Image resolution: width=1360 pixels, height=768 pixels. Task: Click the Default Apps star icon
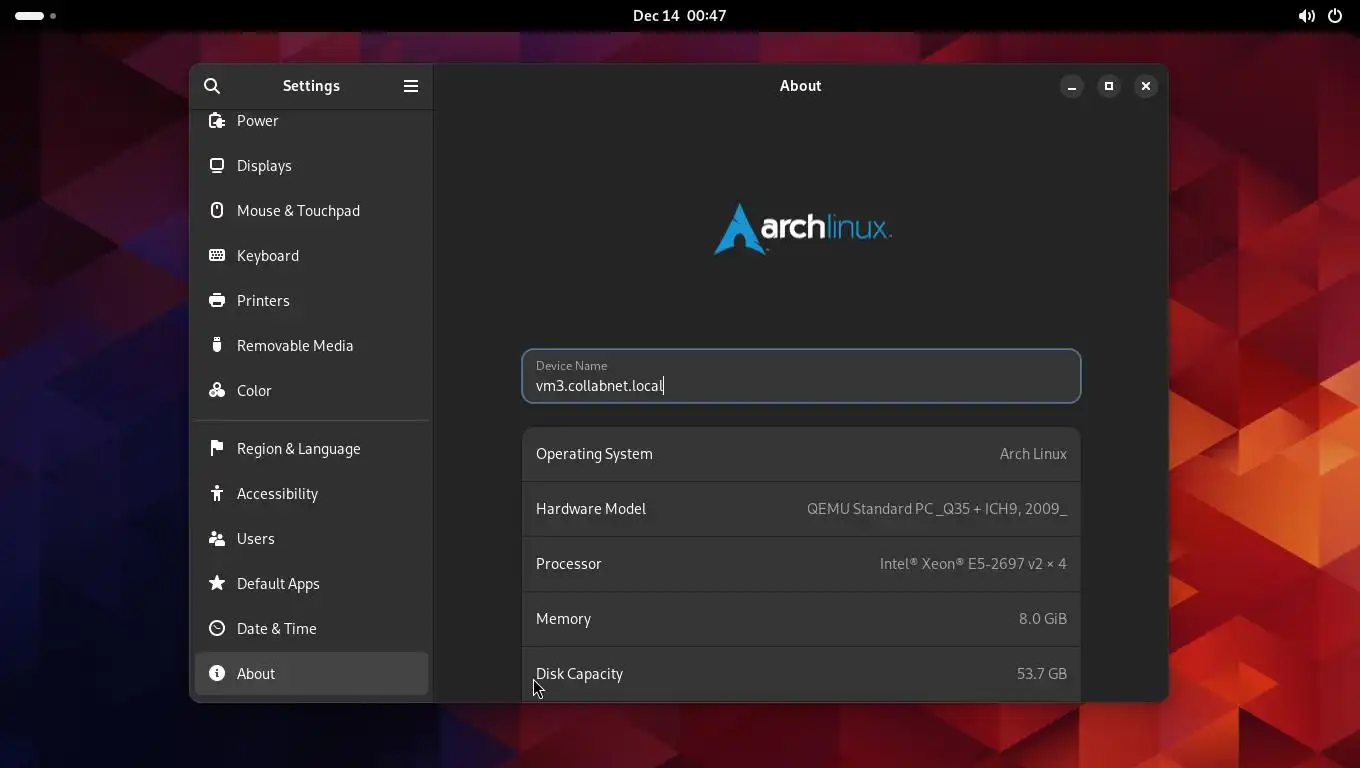coord(217,584)
